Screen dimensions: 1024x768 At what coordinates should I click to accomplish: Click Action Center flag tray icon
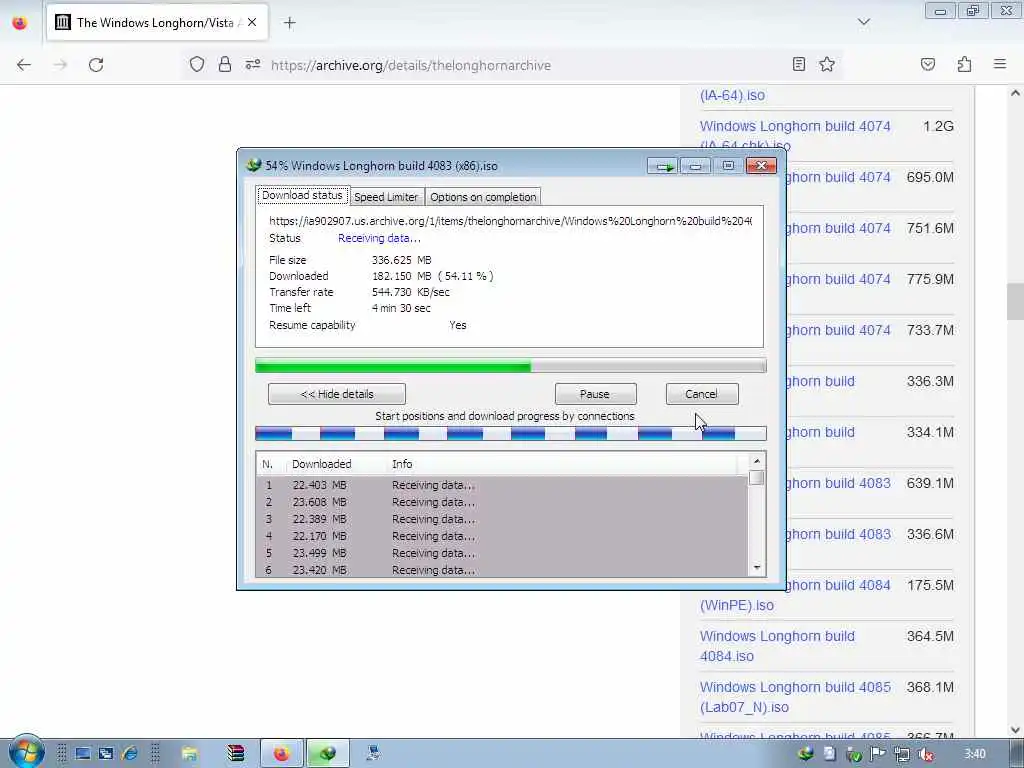click(877, 754)
